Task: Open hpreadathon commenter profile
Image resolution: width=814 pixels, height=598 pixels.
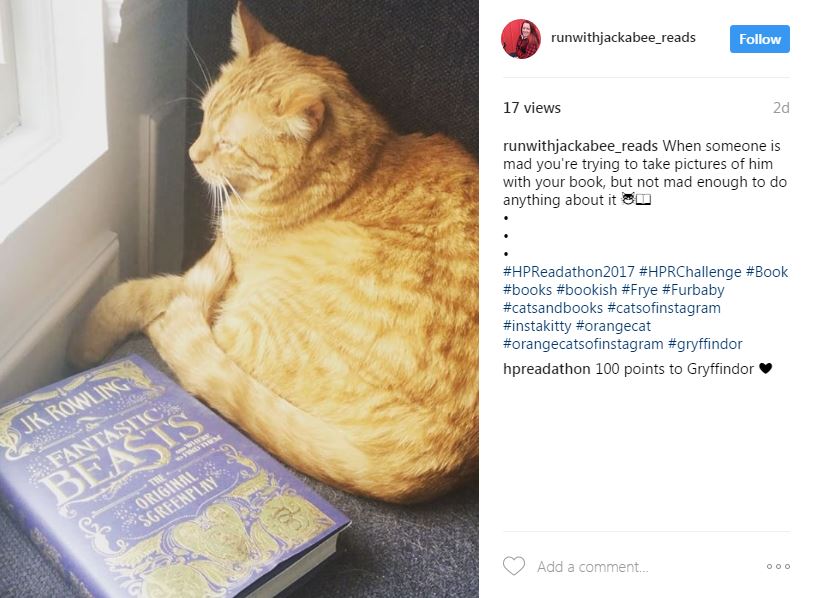Action: click(547, 369)
